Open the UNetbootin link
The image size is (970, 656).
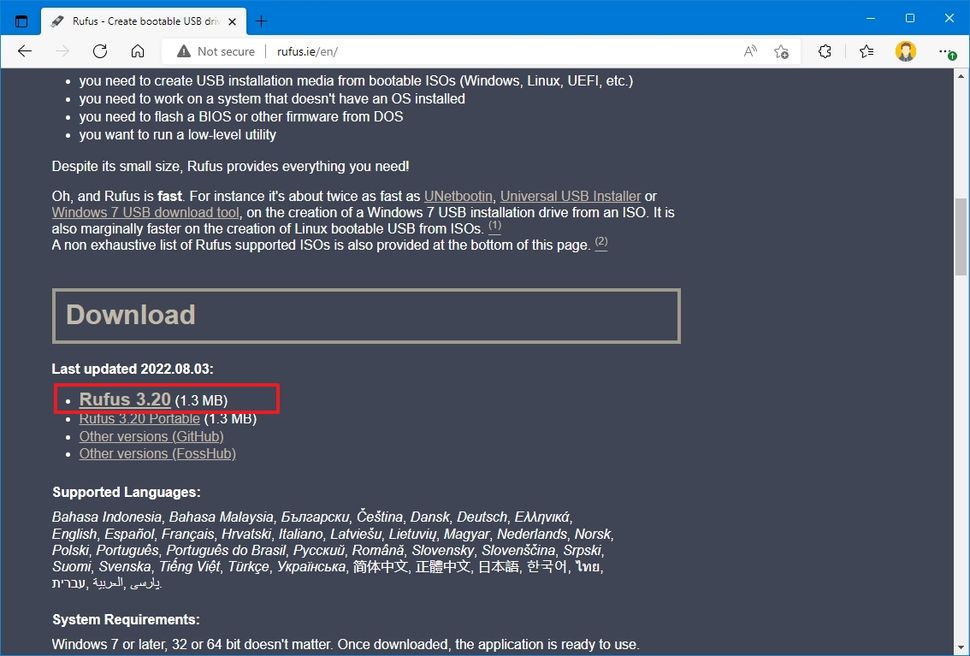click(459, 196)
